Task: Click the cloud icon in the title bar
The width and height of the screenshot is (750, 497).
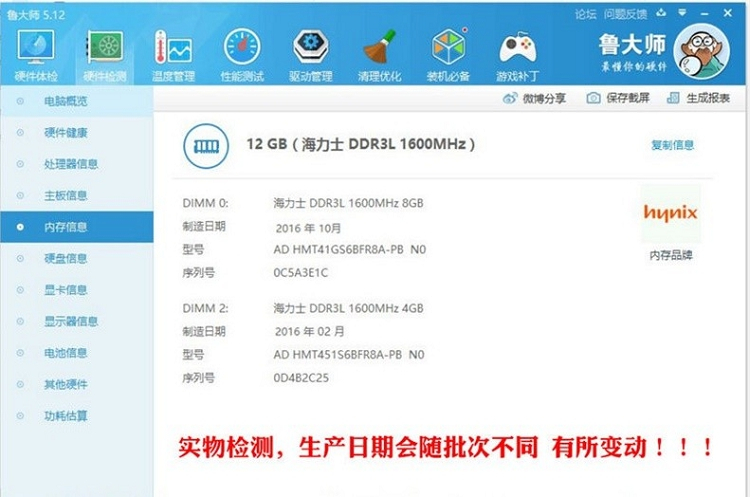Action: pyautogui.click(x=662, y=13)
